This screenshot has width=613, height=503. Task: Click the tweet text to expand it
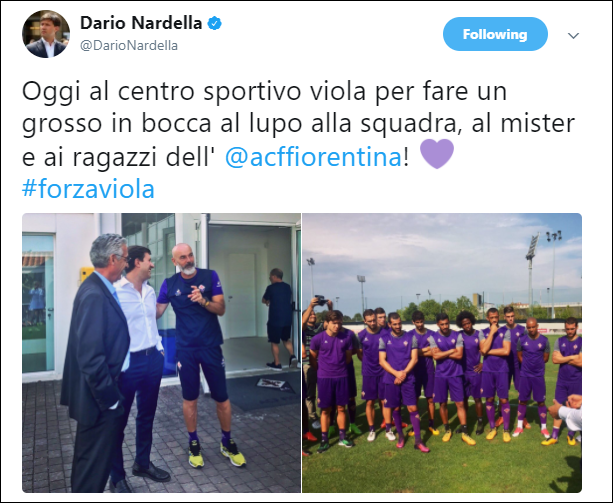pos(298,140)
